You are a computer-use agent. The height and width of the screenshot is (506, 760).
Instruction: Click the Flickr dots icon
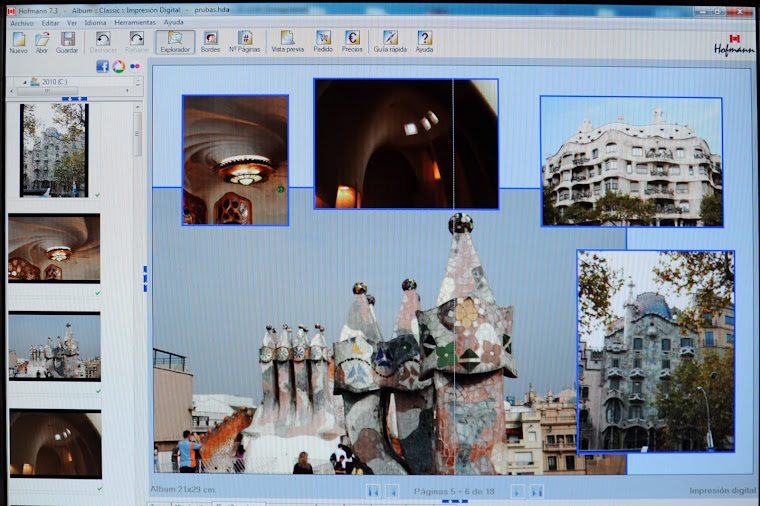[x=135, y=66]
